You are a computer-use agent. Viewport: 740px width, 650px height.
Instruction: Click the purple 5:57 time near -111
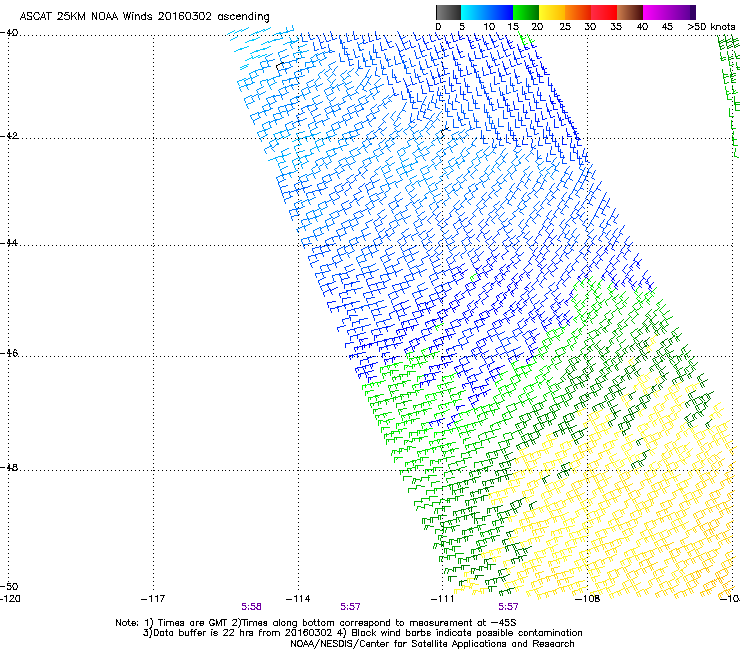[x=508, y=607]
